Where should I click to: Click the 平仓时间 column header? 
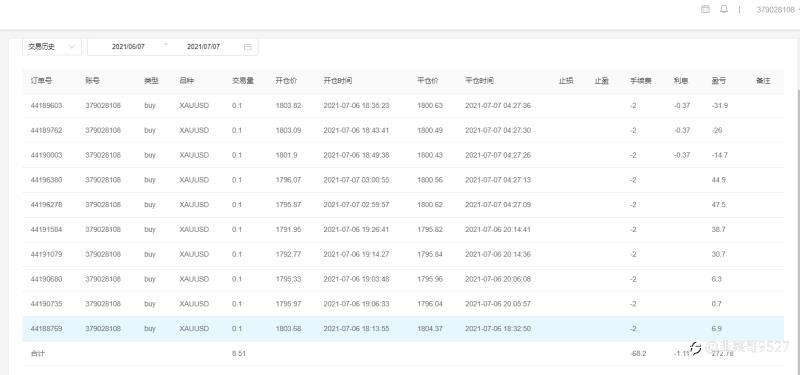[479, 81]
